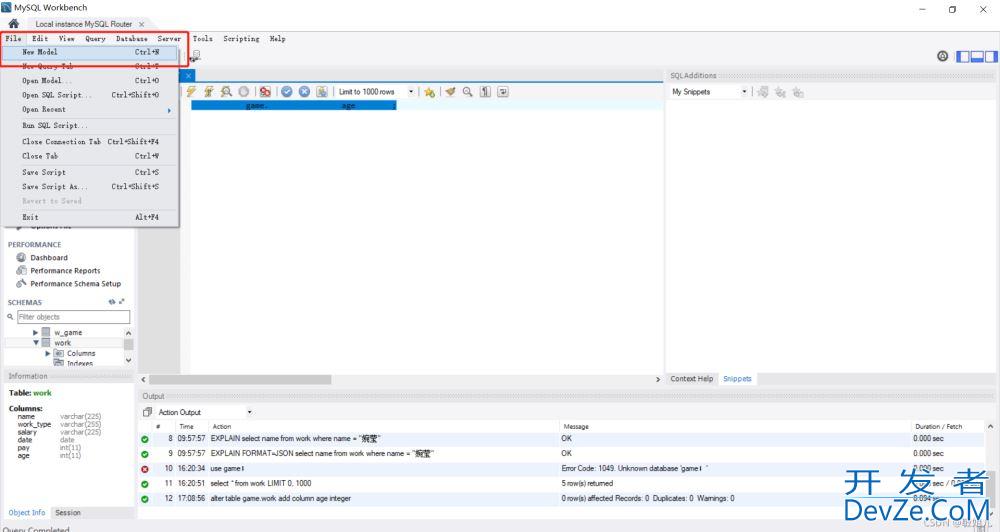This screenshot has height=532, width=1000.
Task: Collapse the work table node
Action: coord(36,343)
